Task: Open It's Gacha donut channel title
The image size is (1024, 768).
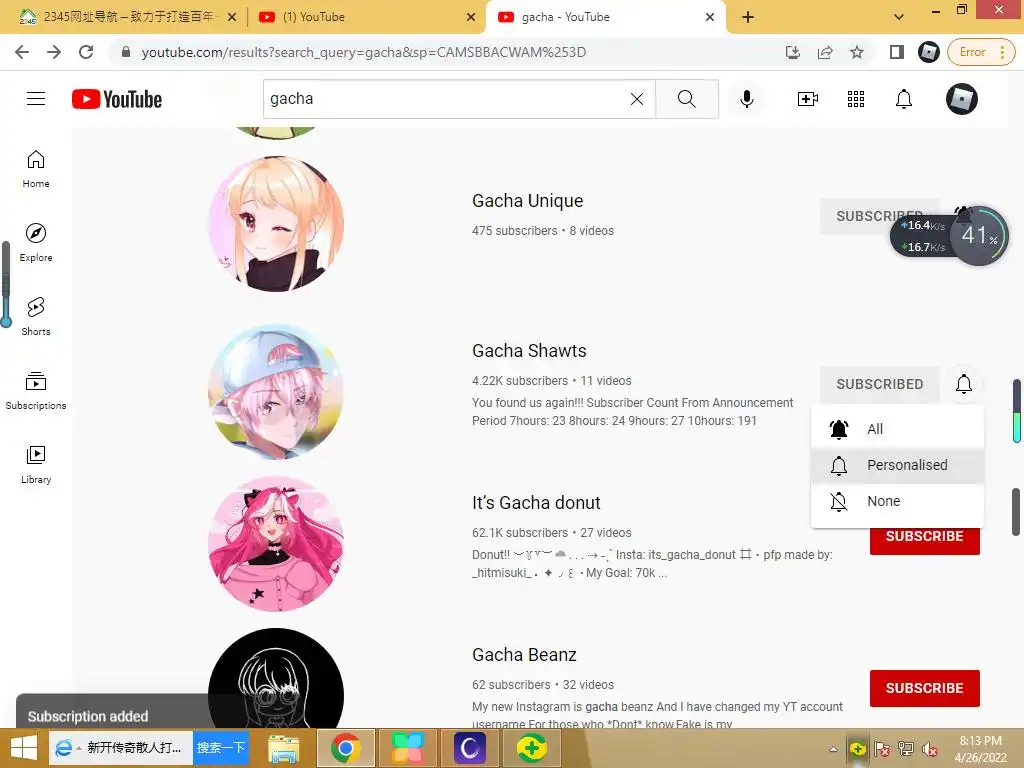Action: [536, 503]
